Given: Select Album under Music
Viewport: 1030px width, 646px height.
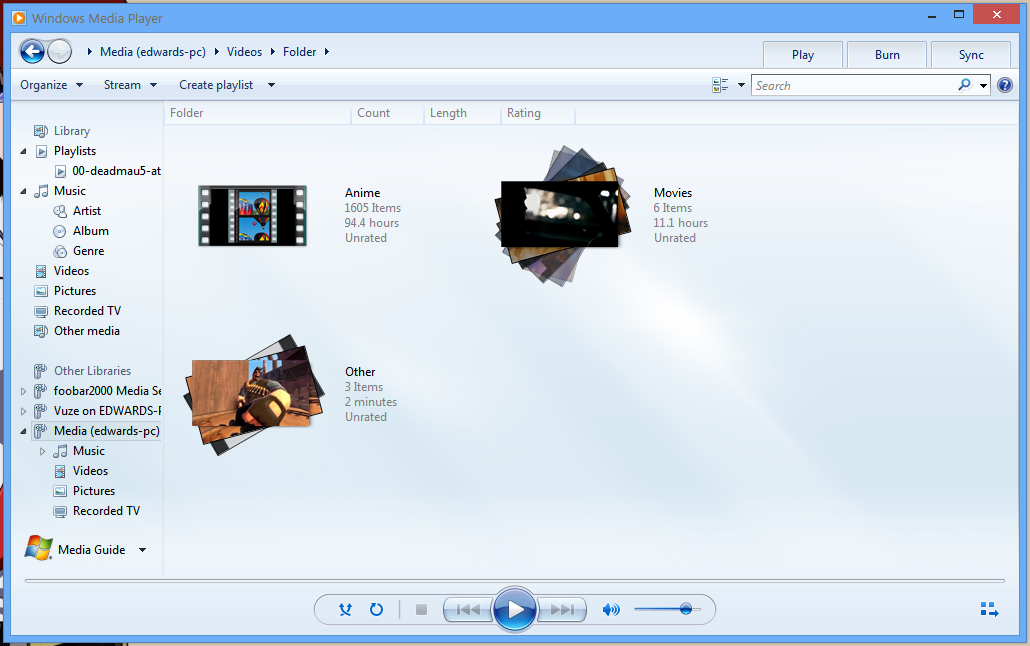Looking at the screenshot, I should pyautogui.click(x=91, y=231).
